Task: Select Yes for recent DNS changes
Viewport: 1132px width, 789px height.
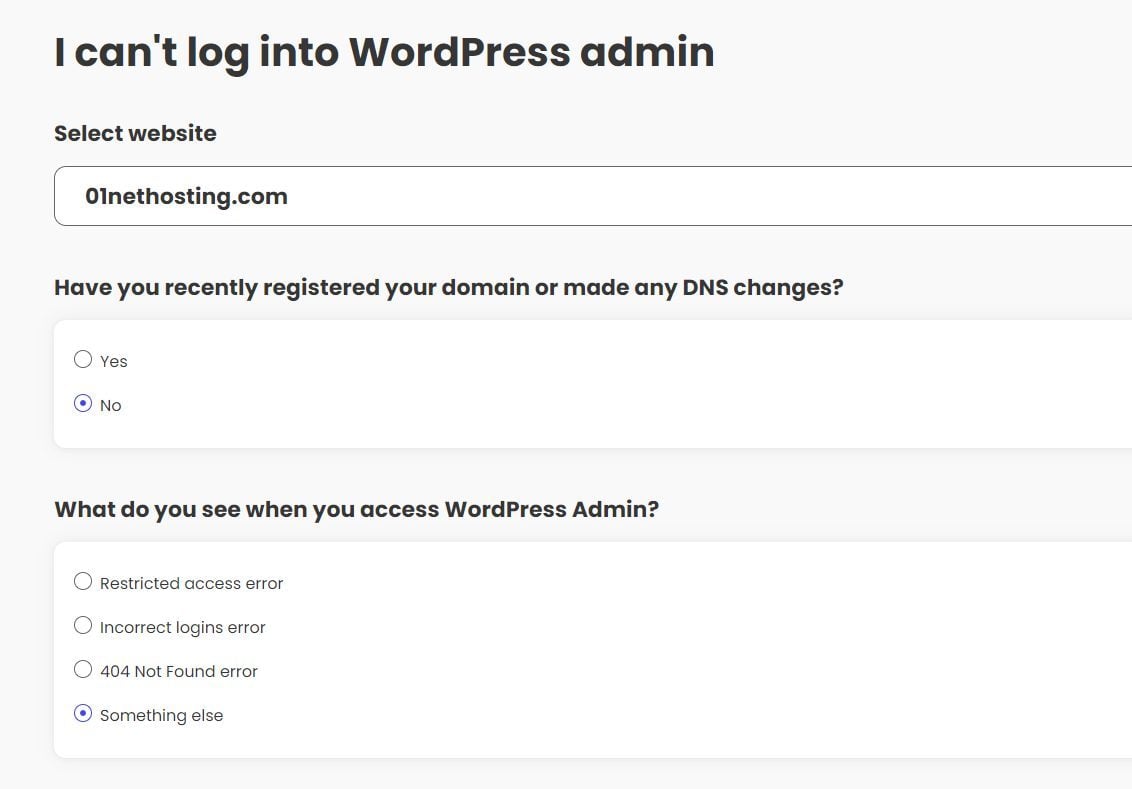Action: pos(83,359)
